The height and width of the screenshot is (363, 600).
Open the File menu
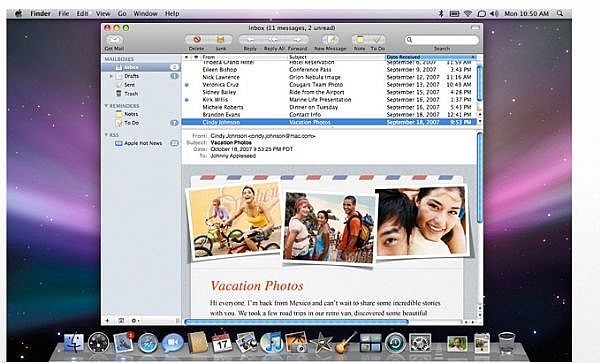(64, 13)
